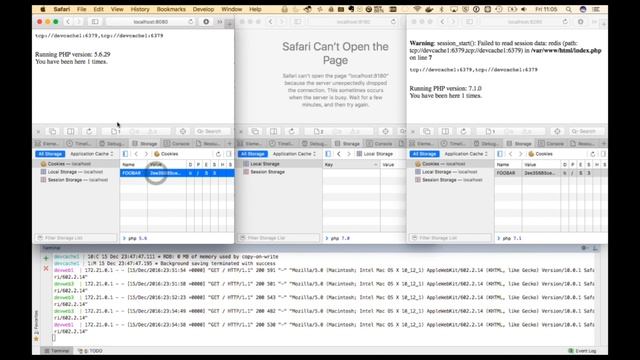Click console prompt showing php 7.1
The image size is (640, 360).
point(551,238)
